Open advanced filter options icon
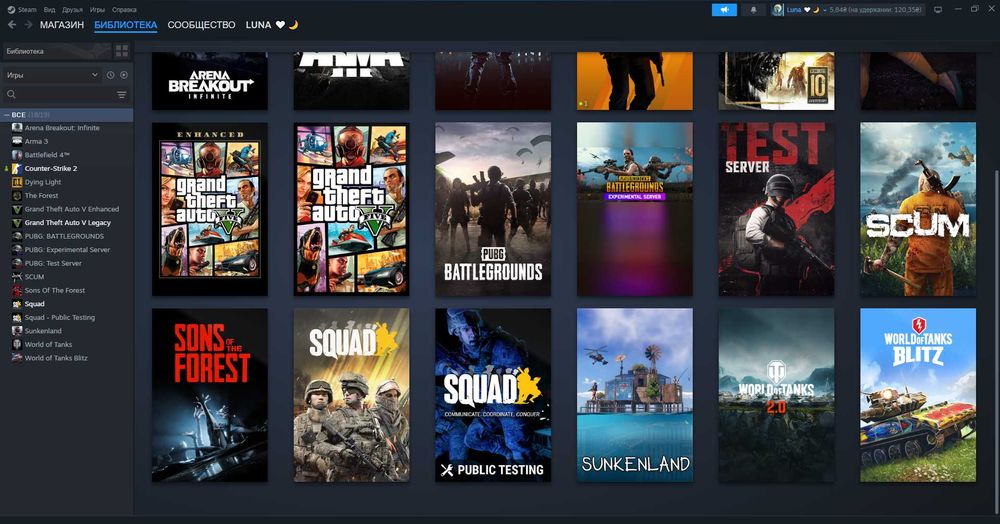The width and height of the screenshot is (1000, 524). pos(122,94)
